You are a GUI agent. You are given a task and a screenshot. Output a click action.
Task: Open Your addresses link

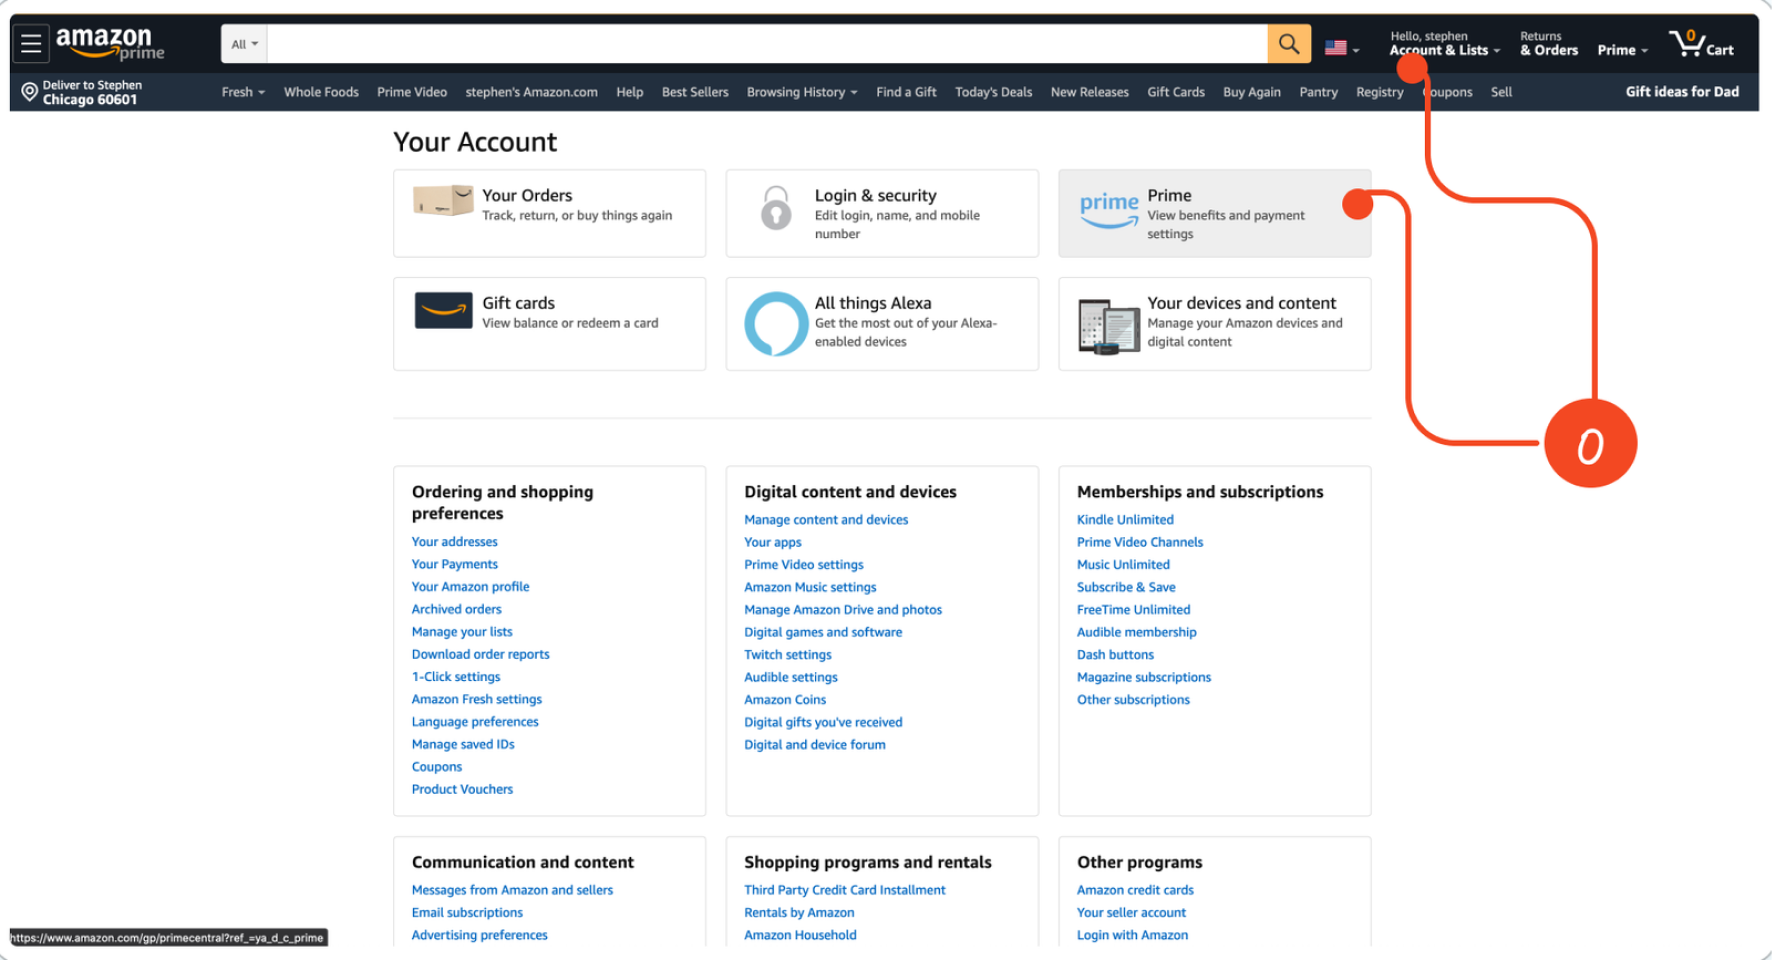[454, 542]
